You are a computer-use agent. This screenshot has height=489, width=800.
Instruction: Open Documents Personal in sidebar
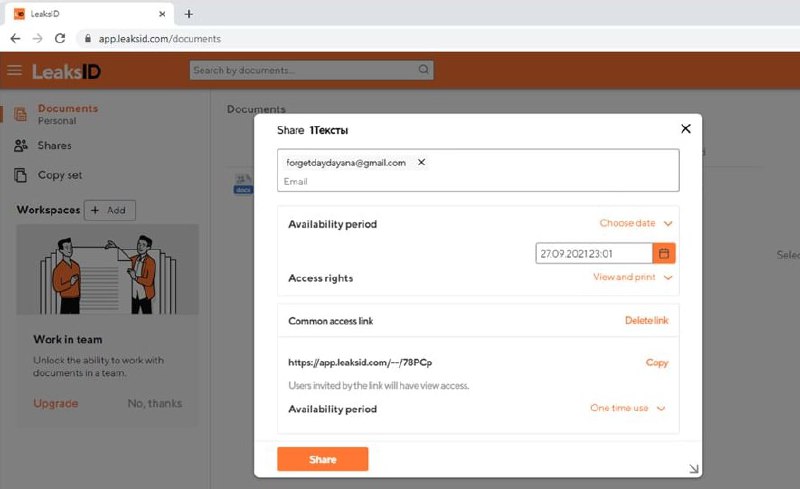(67, 114)
